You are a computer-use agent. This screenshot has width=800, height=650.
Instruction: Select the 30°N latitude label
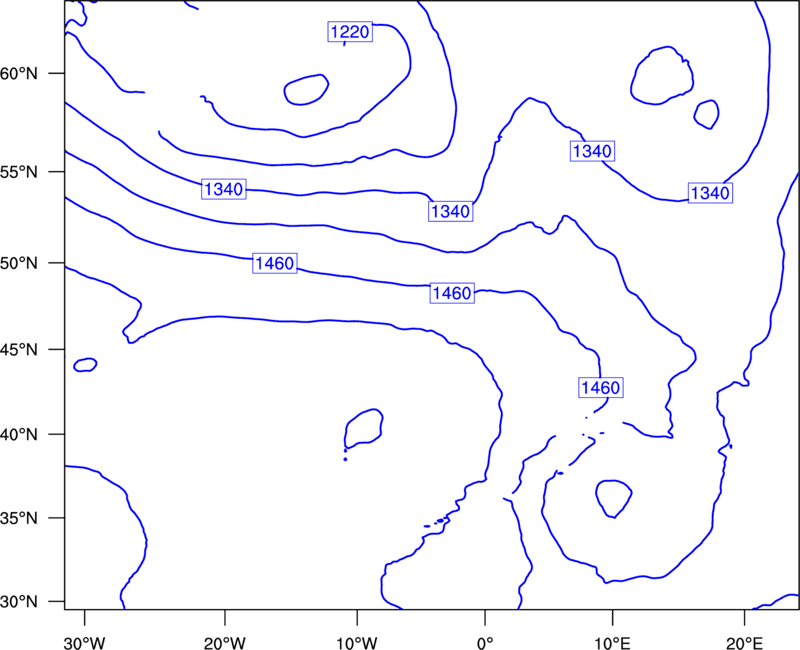(19, 602)
